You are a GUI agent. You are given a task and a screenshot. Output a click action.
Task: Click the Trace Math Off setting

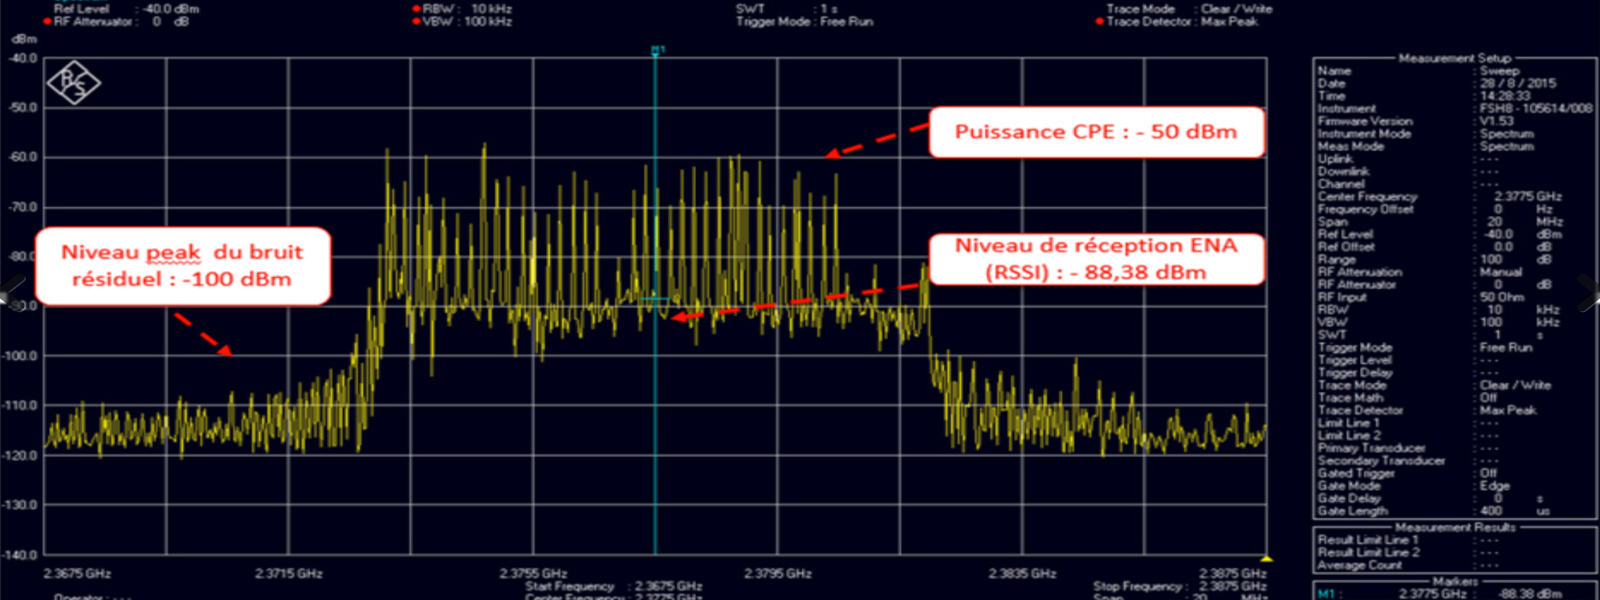[1488, 398]
